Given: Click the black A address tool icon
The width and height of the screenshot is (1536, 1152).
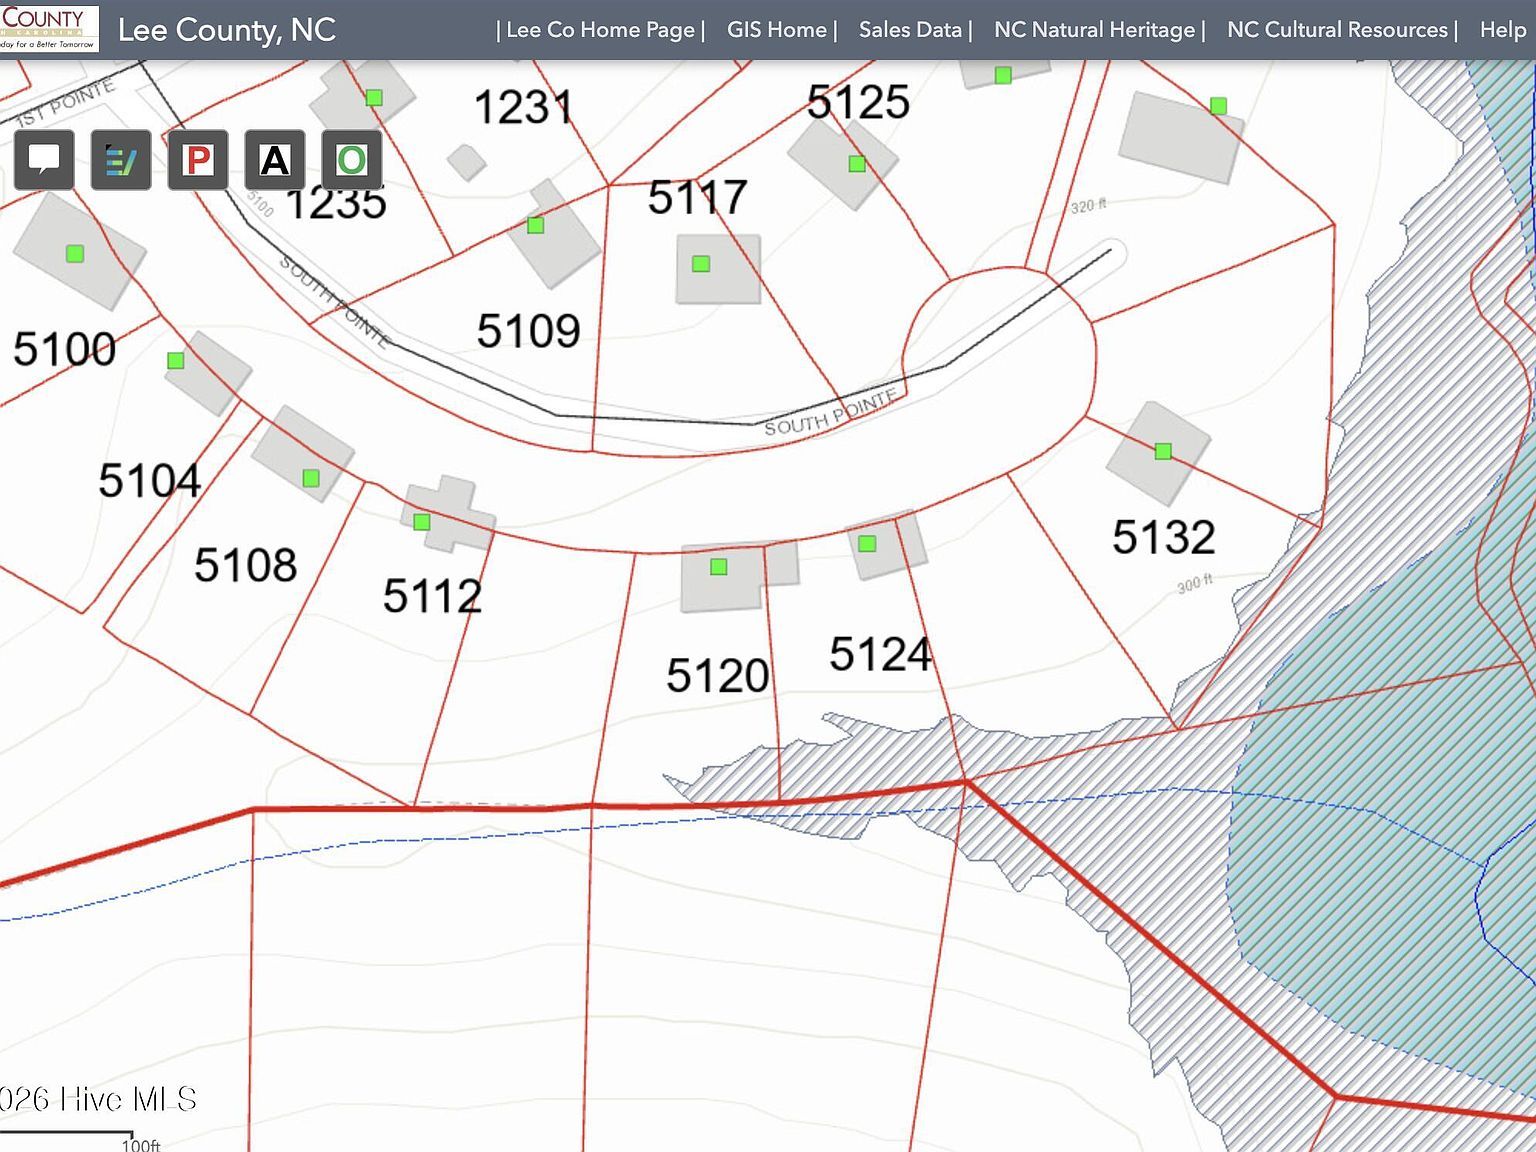Looking at the screenshot, I should pos(275,161).
